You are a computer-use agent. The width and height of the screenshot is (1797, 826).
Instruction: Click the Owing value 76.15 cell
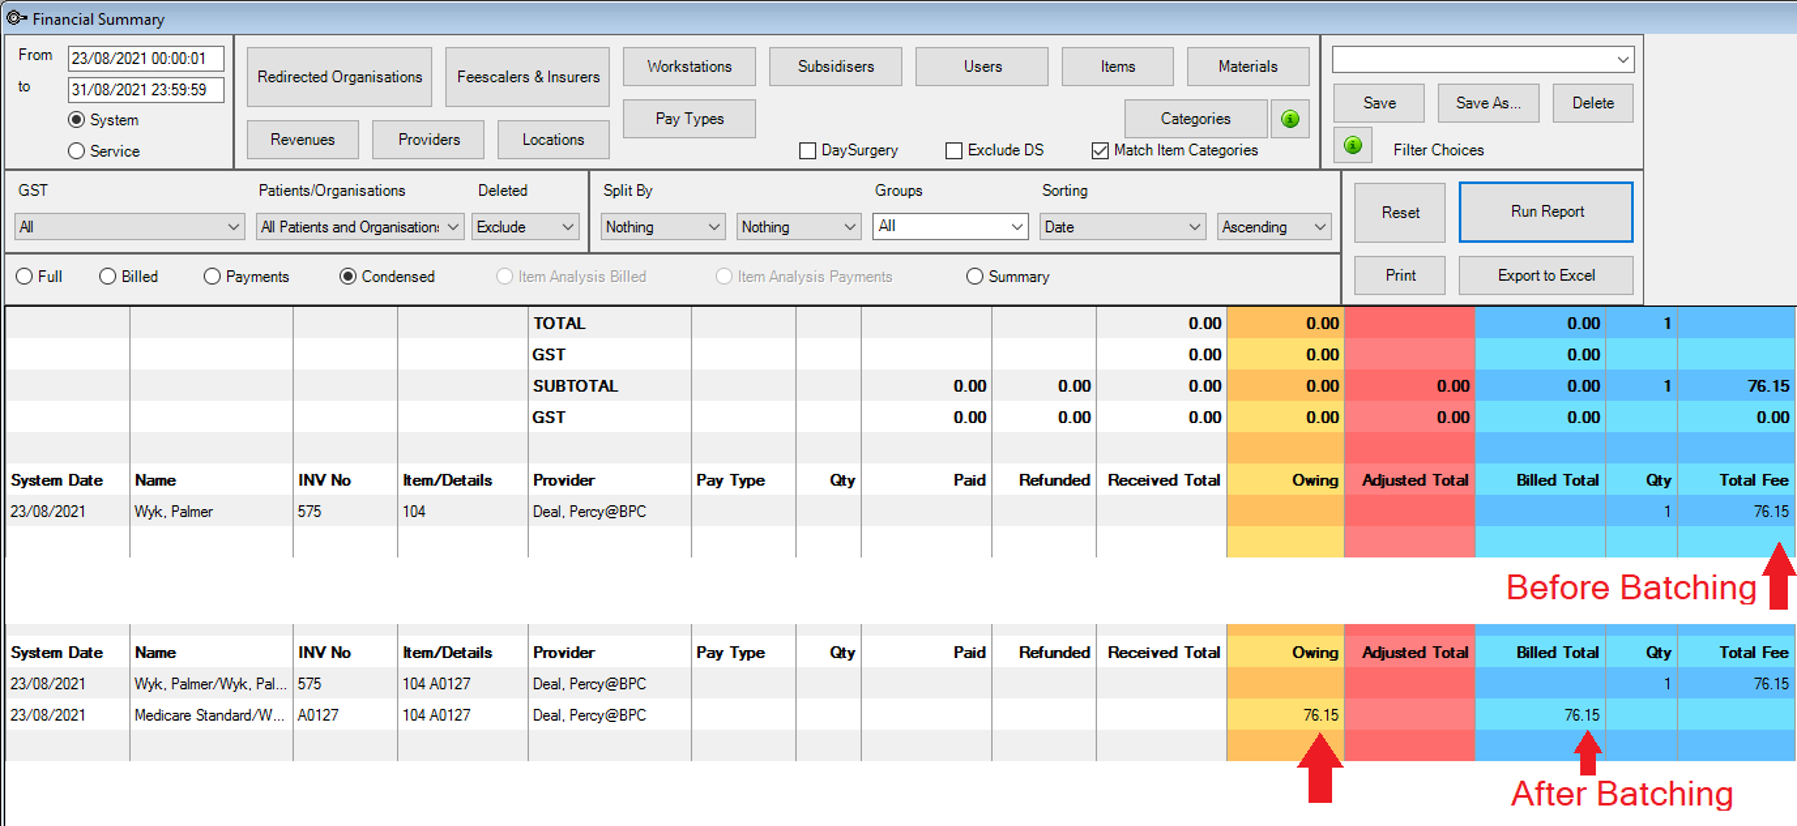(1285, 715)
